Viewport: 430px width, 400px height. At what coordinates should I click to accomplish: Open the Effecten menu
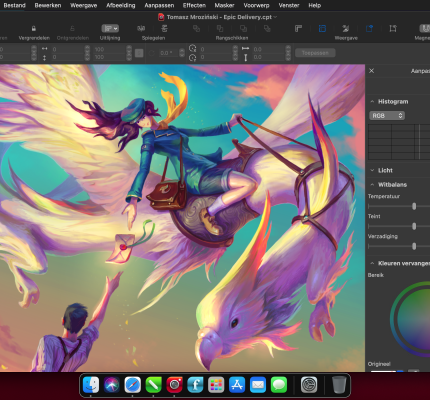(194, 5)
